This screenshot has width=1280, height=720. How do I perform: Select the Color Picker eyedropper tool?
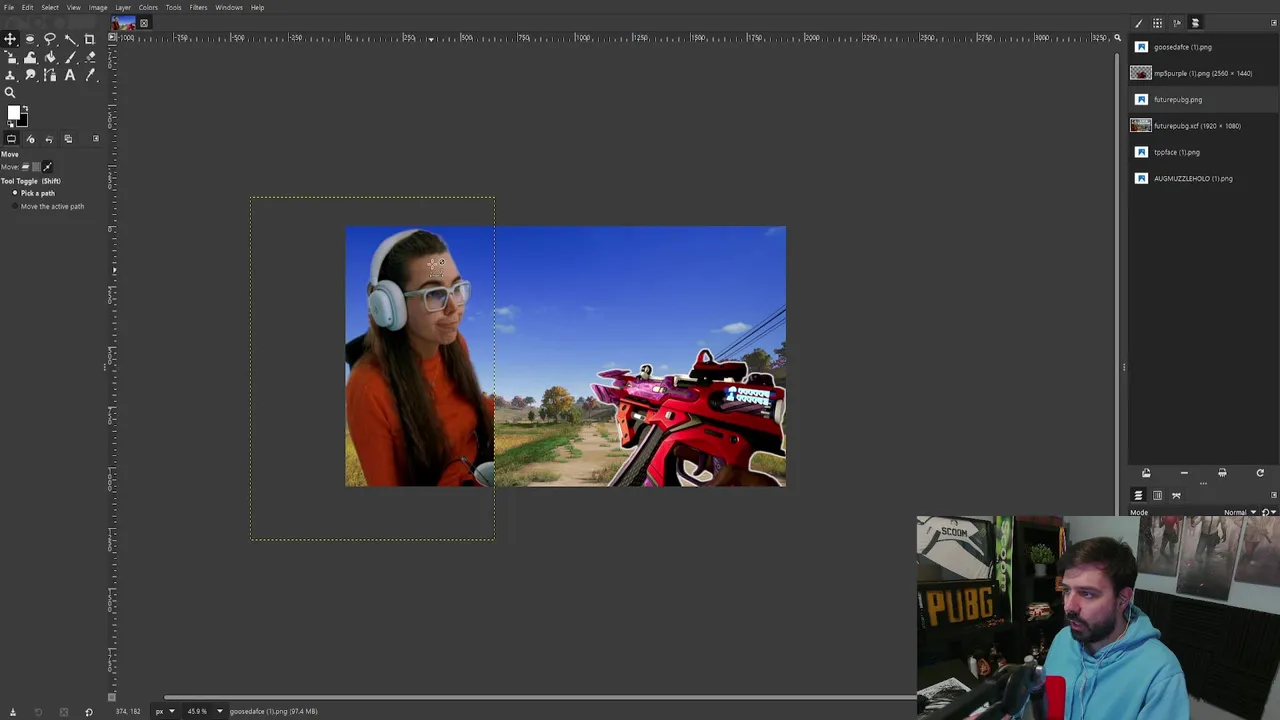pos(89,75)
